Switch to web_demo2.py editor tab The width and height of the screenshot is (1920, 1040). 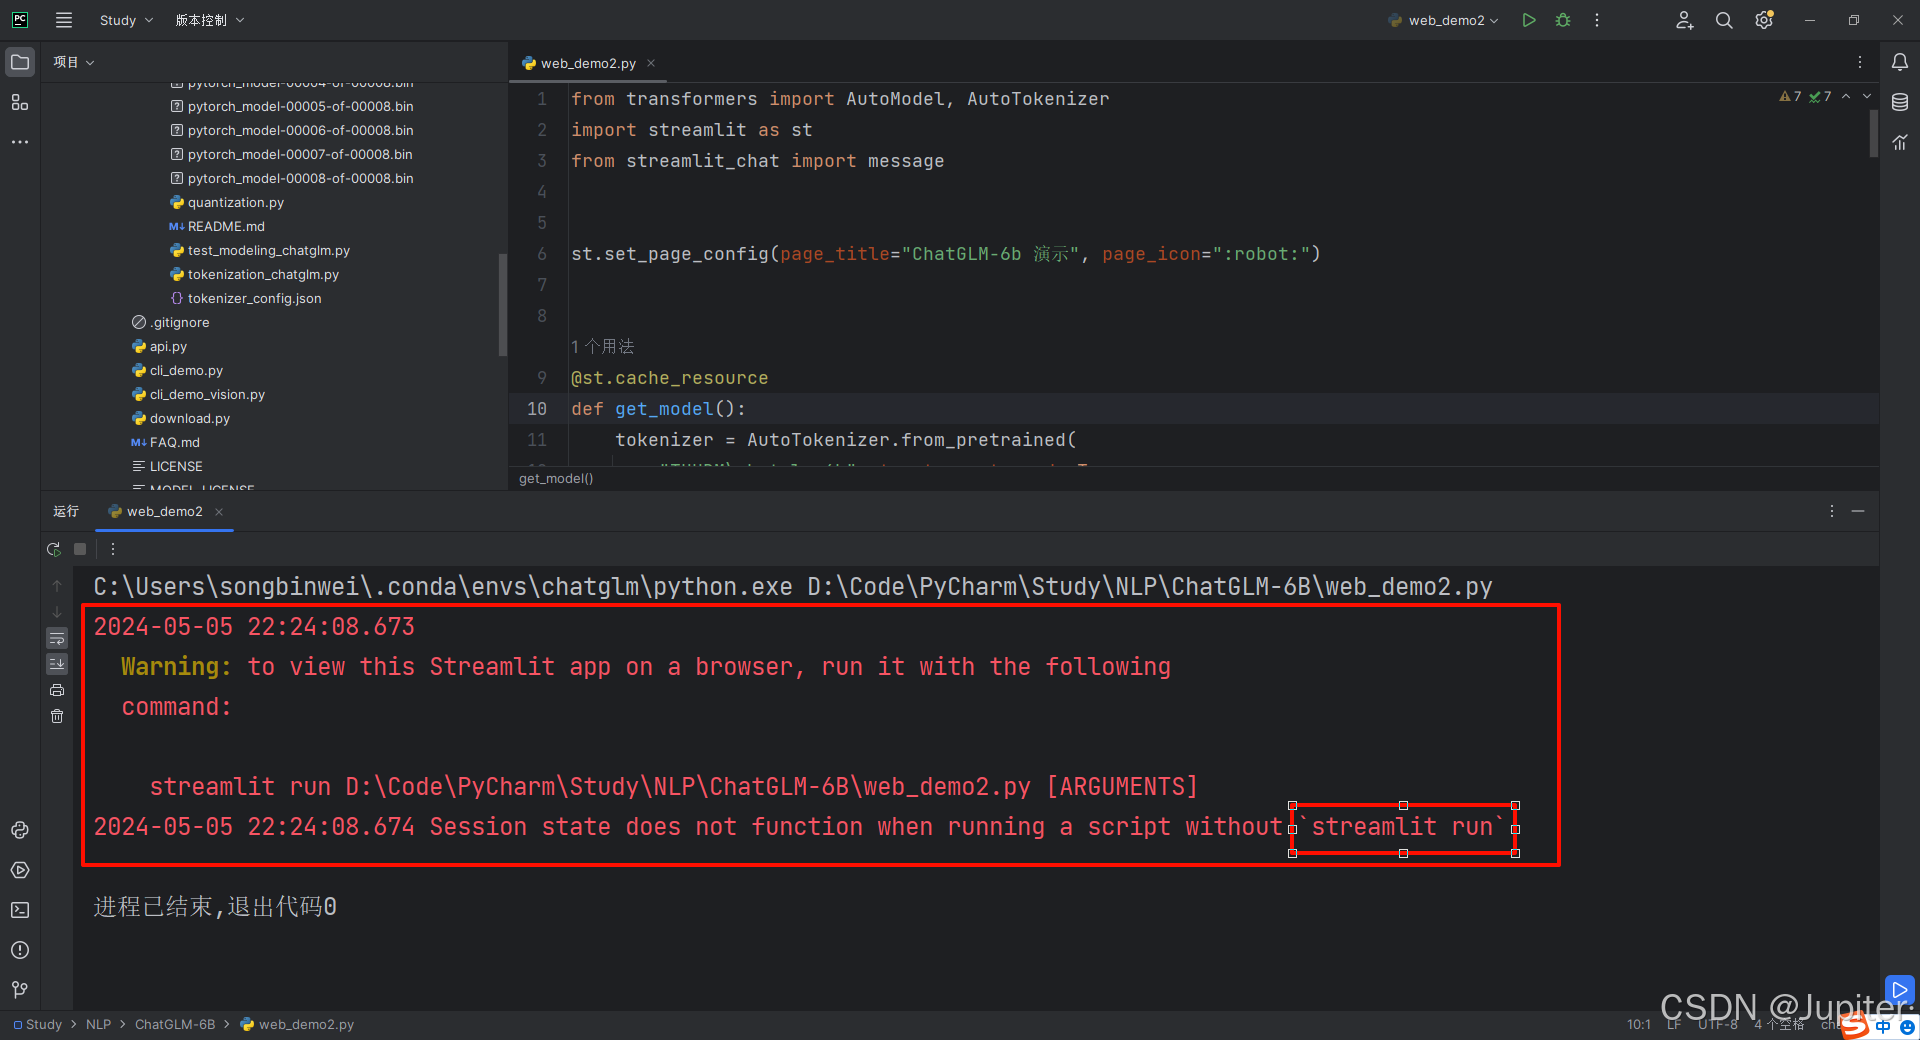point(588,63)
